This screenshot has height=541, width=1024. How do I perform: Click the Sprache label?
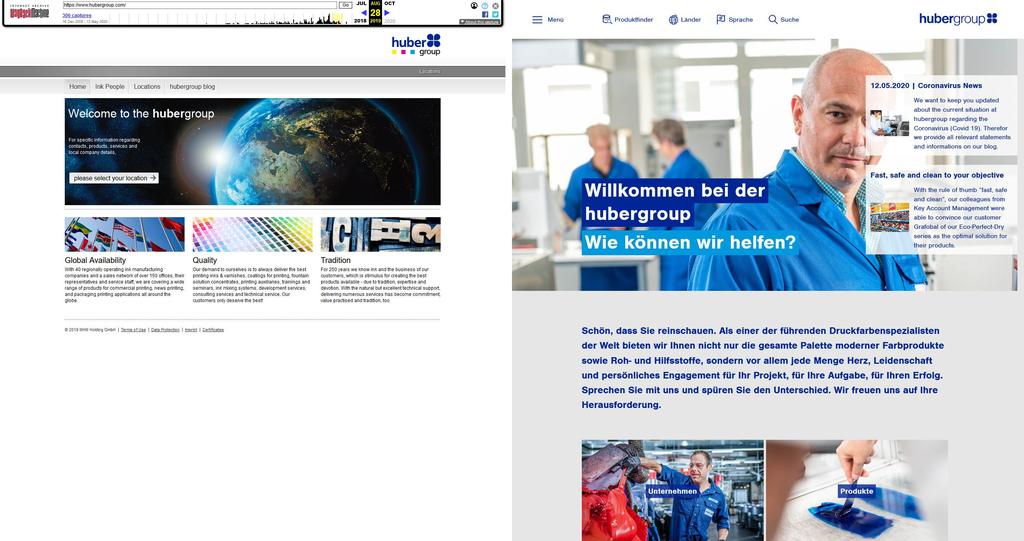(741, 20)
